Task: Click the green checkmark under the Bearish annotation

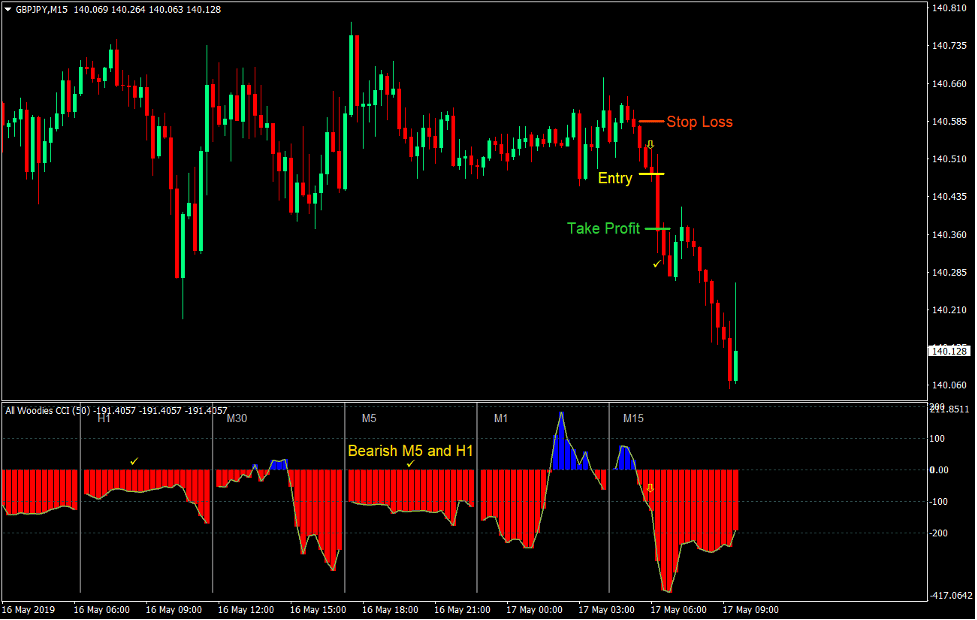Action: tap(412, 465)
